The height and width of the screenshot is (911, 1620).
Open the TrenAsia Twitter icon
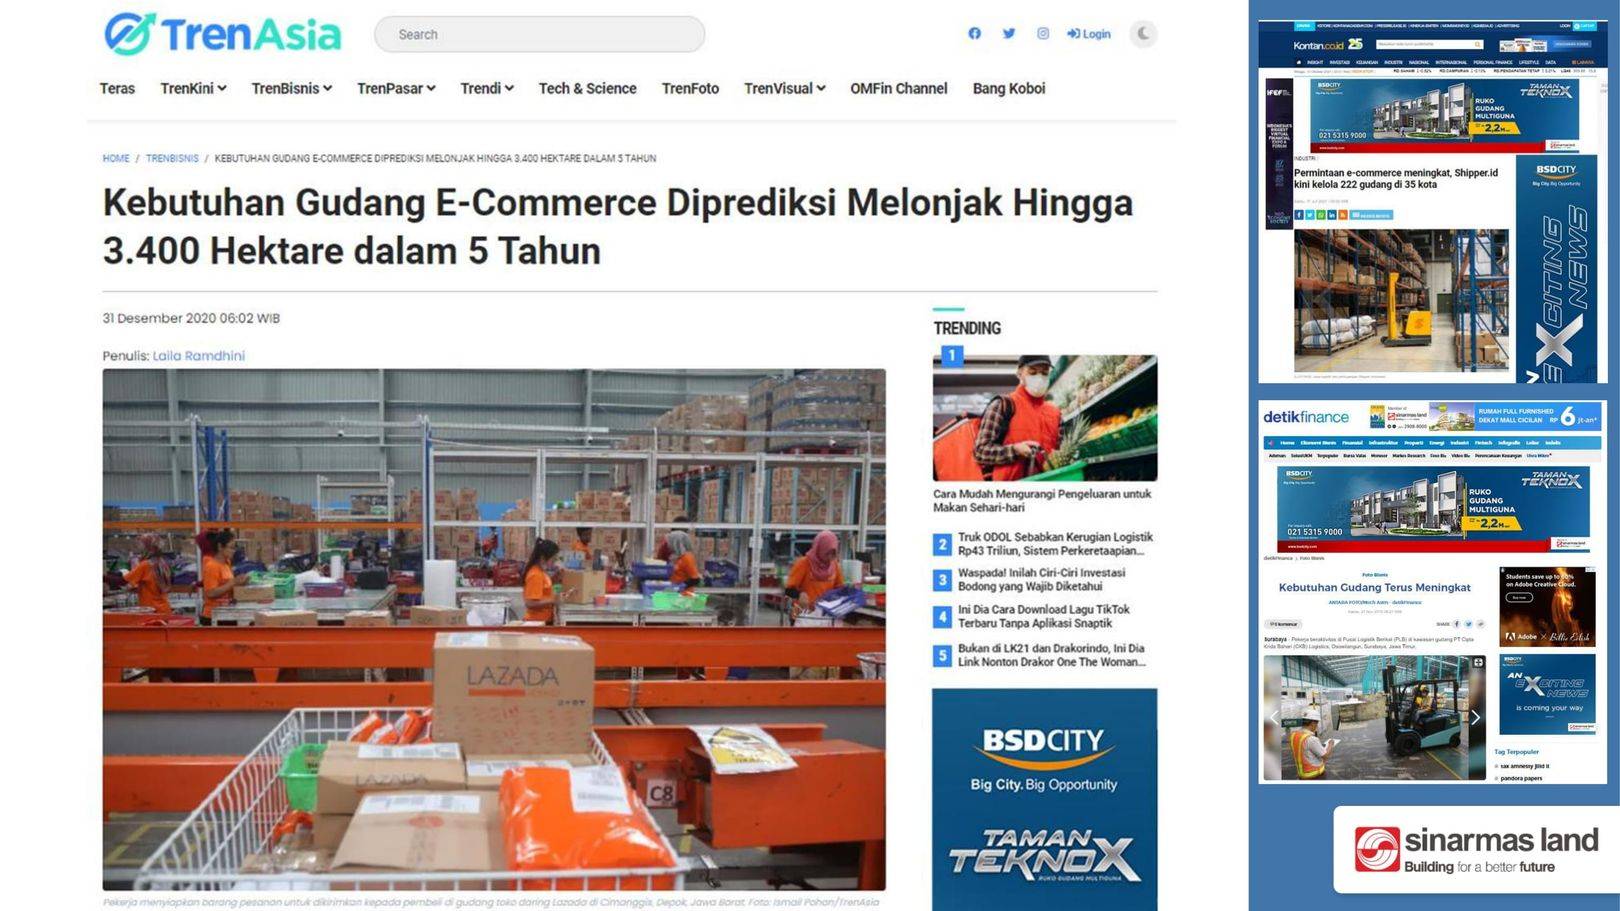tap(1008, 33)
